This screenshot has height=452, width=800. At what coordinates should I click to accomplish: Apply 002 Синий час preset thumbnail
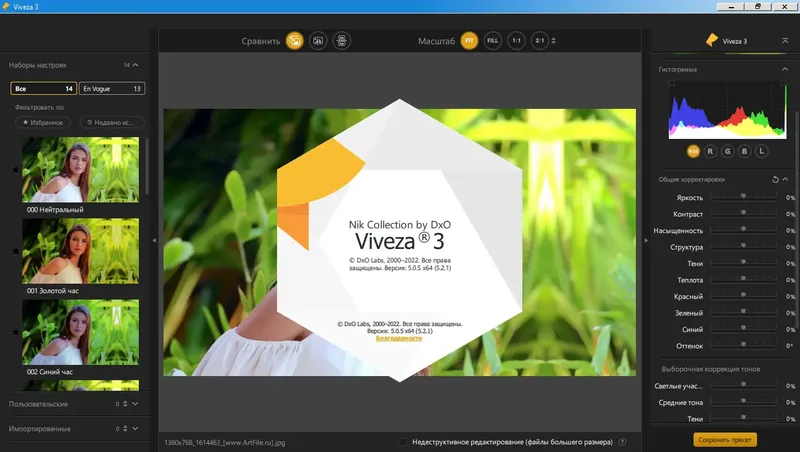80,332
